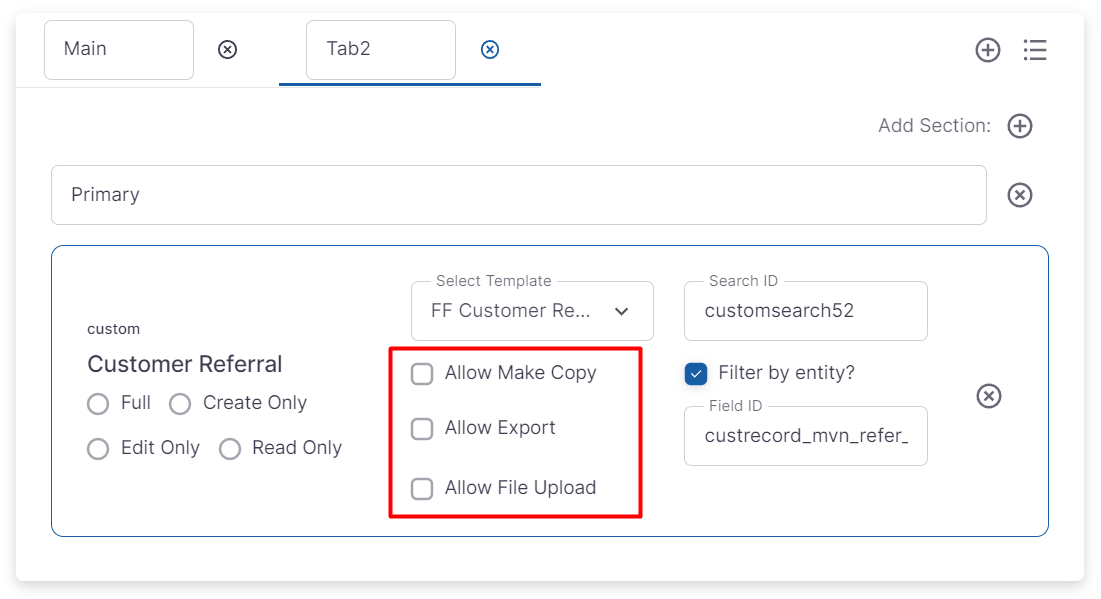Screen dimensions: 1101x599
Task: Add a new tab with plus icon
Action: [x=988, y=50]
